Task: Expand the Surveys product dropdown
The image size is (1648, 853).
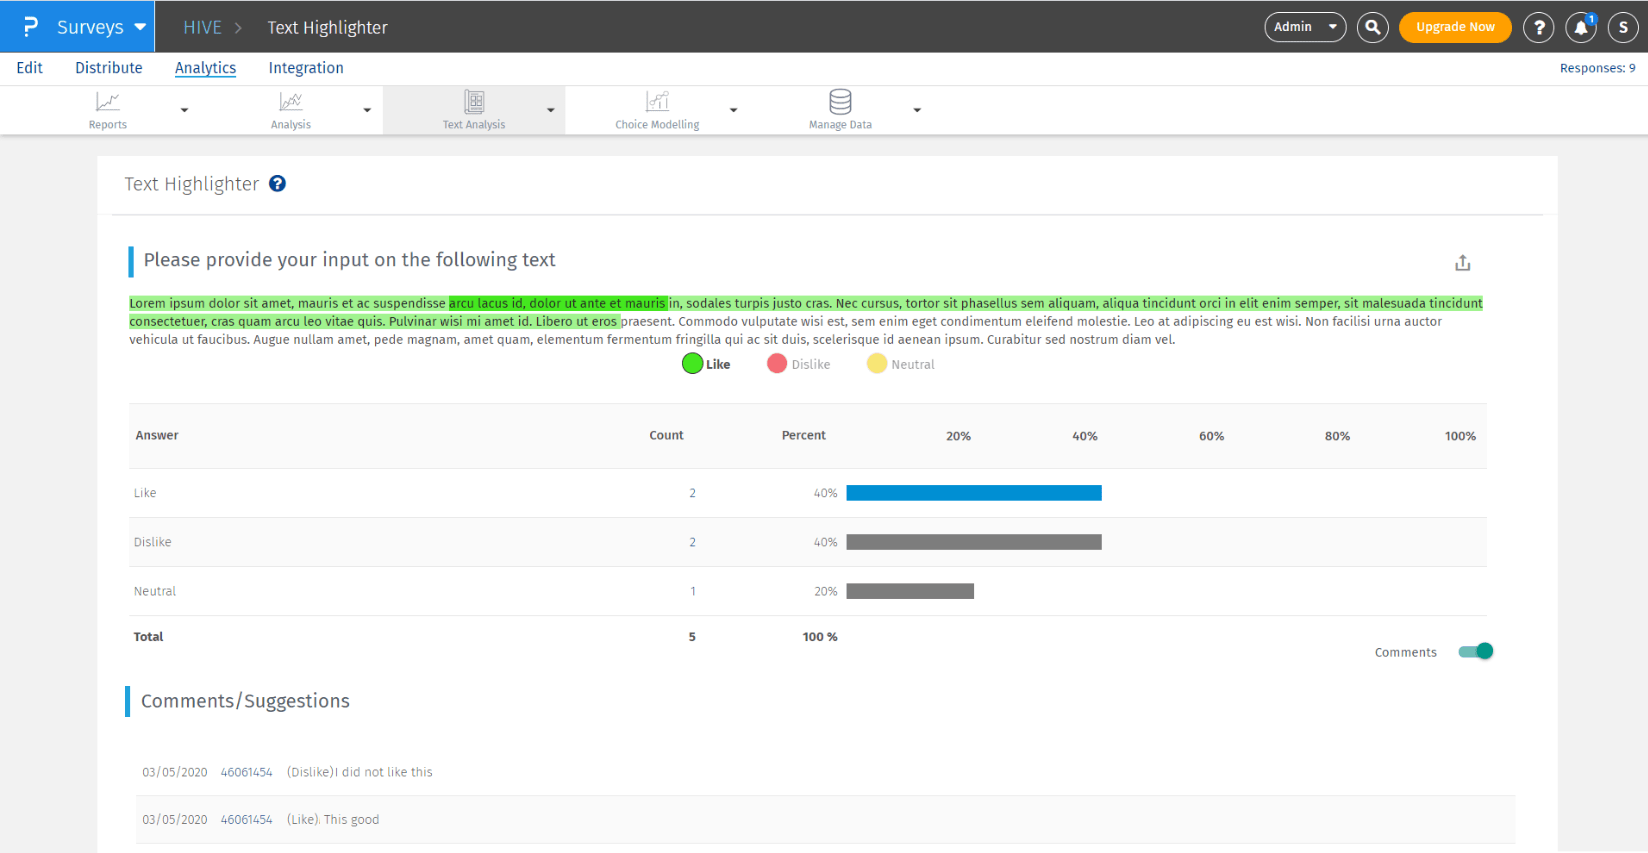Action: pos(140,27)
